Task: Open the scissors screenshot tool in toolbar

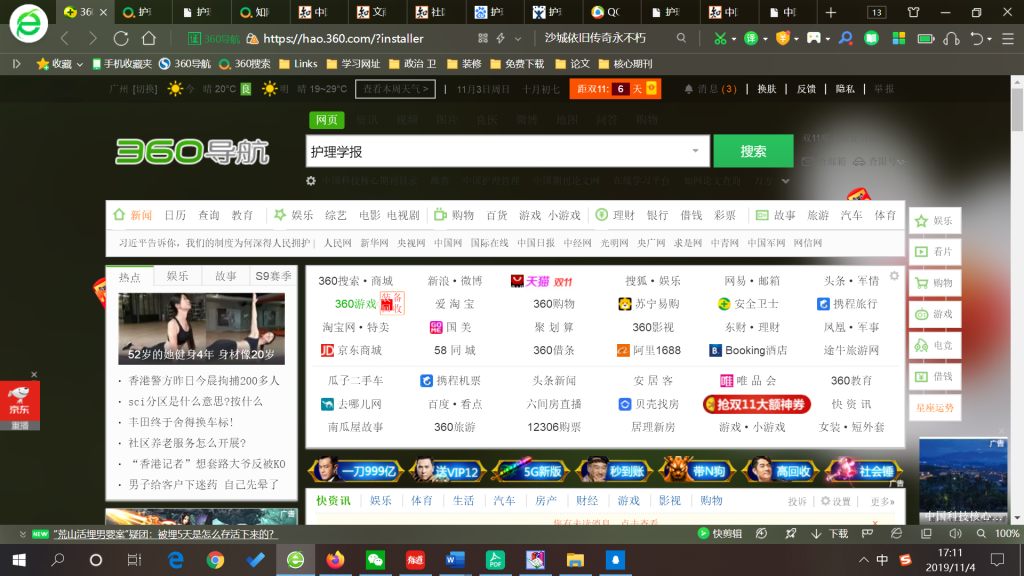Action: point(720,39)
